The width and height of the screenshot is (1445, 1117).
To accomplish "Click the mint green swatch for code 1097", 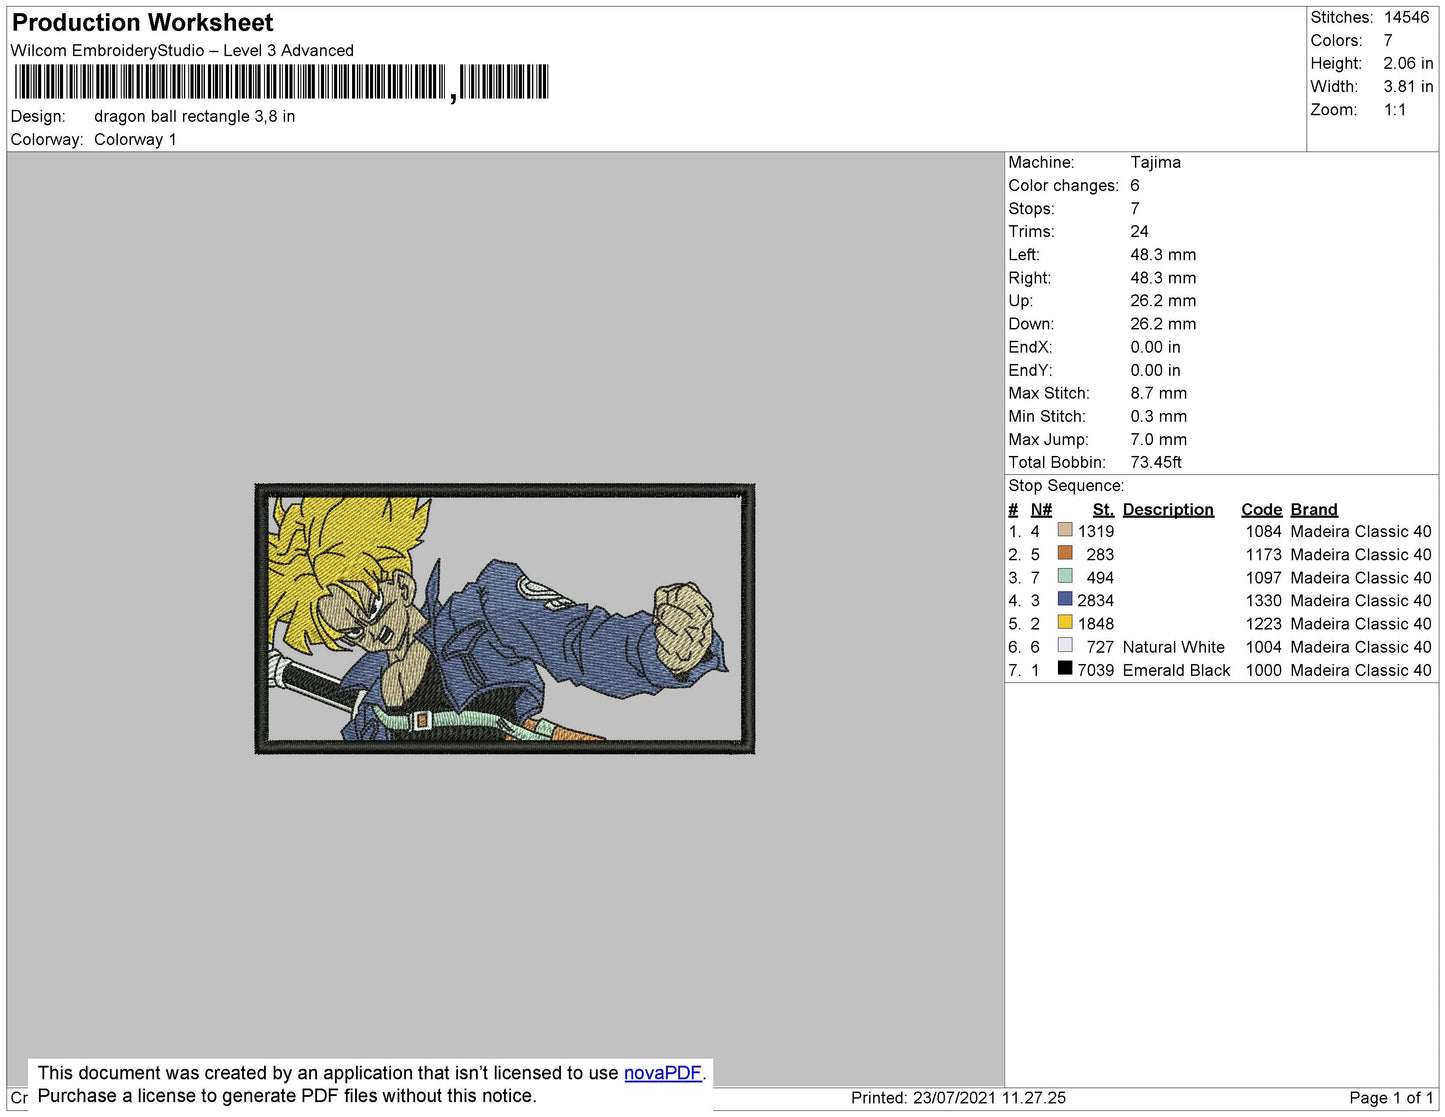I will click(1065, 576).
